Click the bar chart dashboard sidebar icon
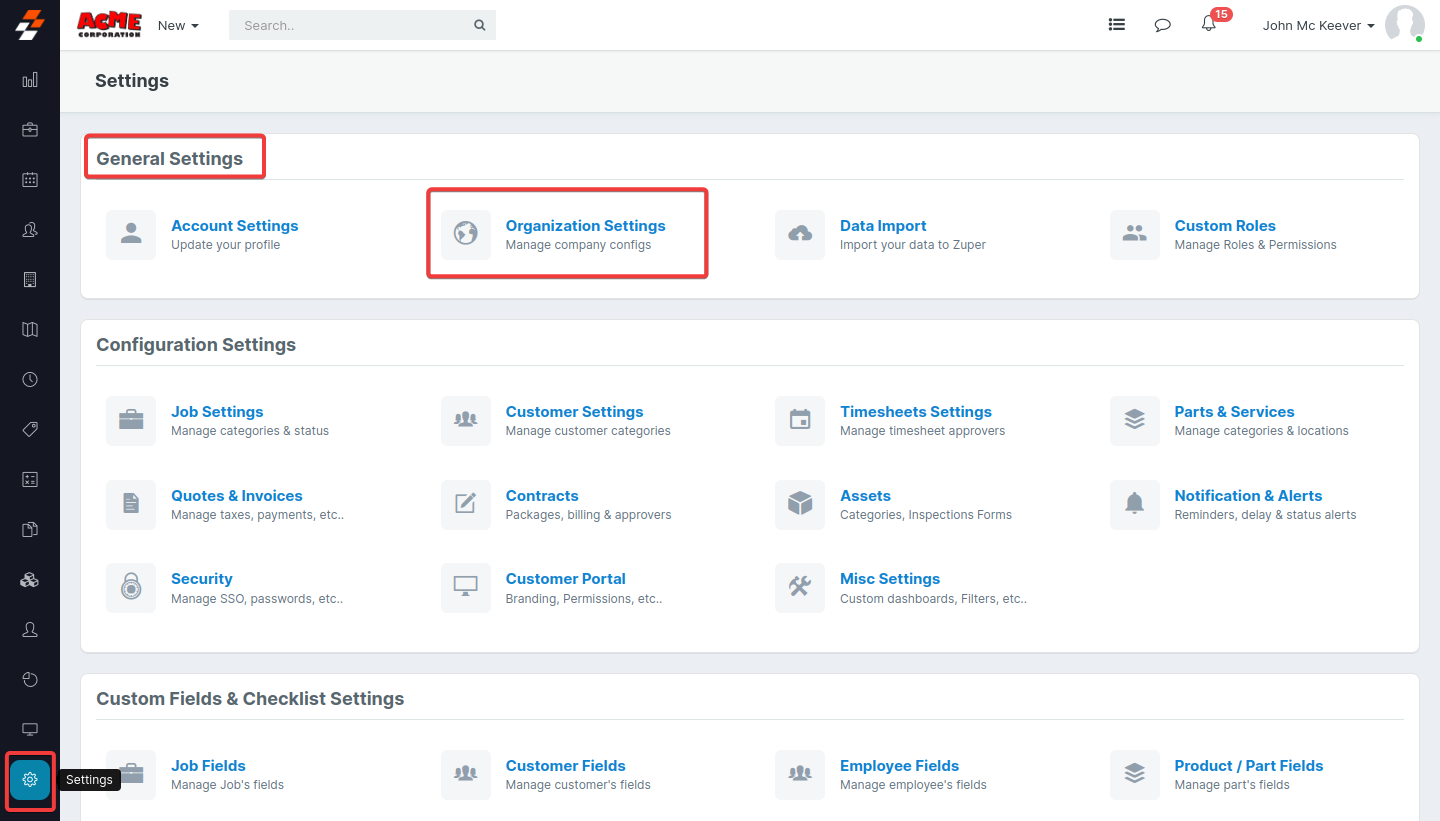 click(x=30, y=80)
